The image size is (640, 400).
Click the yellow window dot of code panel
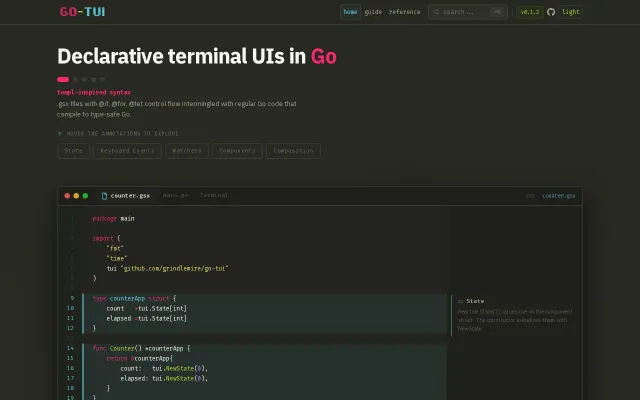[x=76, y=196]
